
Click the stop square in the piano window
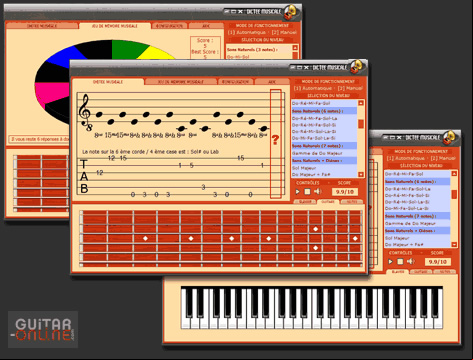[x=400, y=262]
